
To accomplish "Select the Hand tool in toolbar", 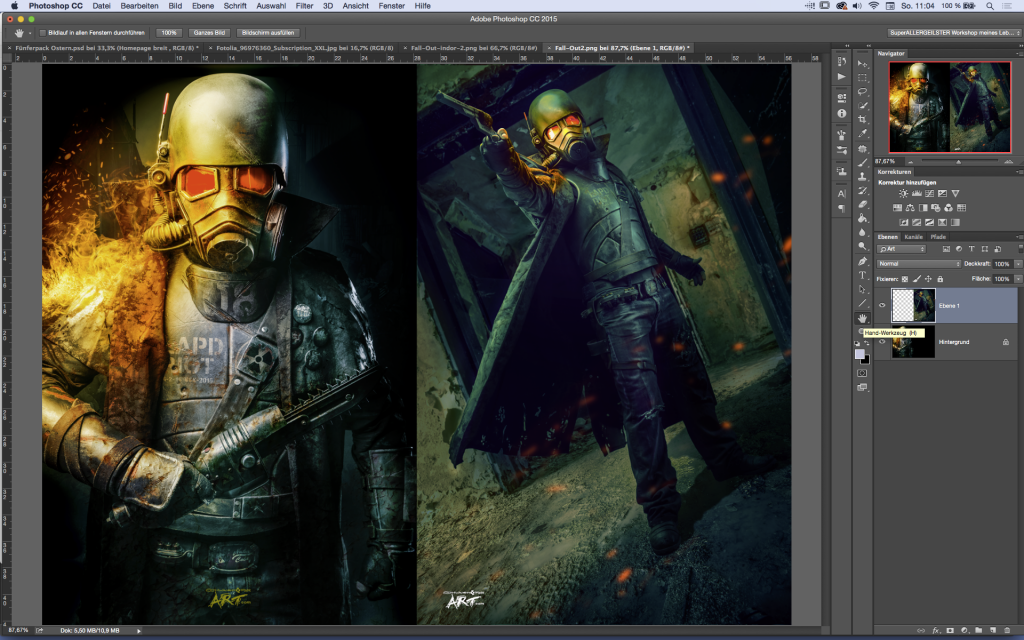I will click(x=862, y=318).
